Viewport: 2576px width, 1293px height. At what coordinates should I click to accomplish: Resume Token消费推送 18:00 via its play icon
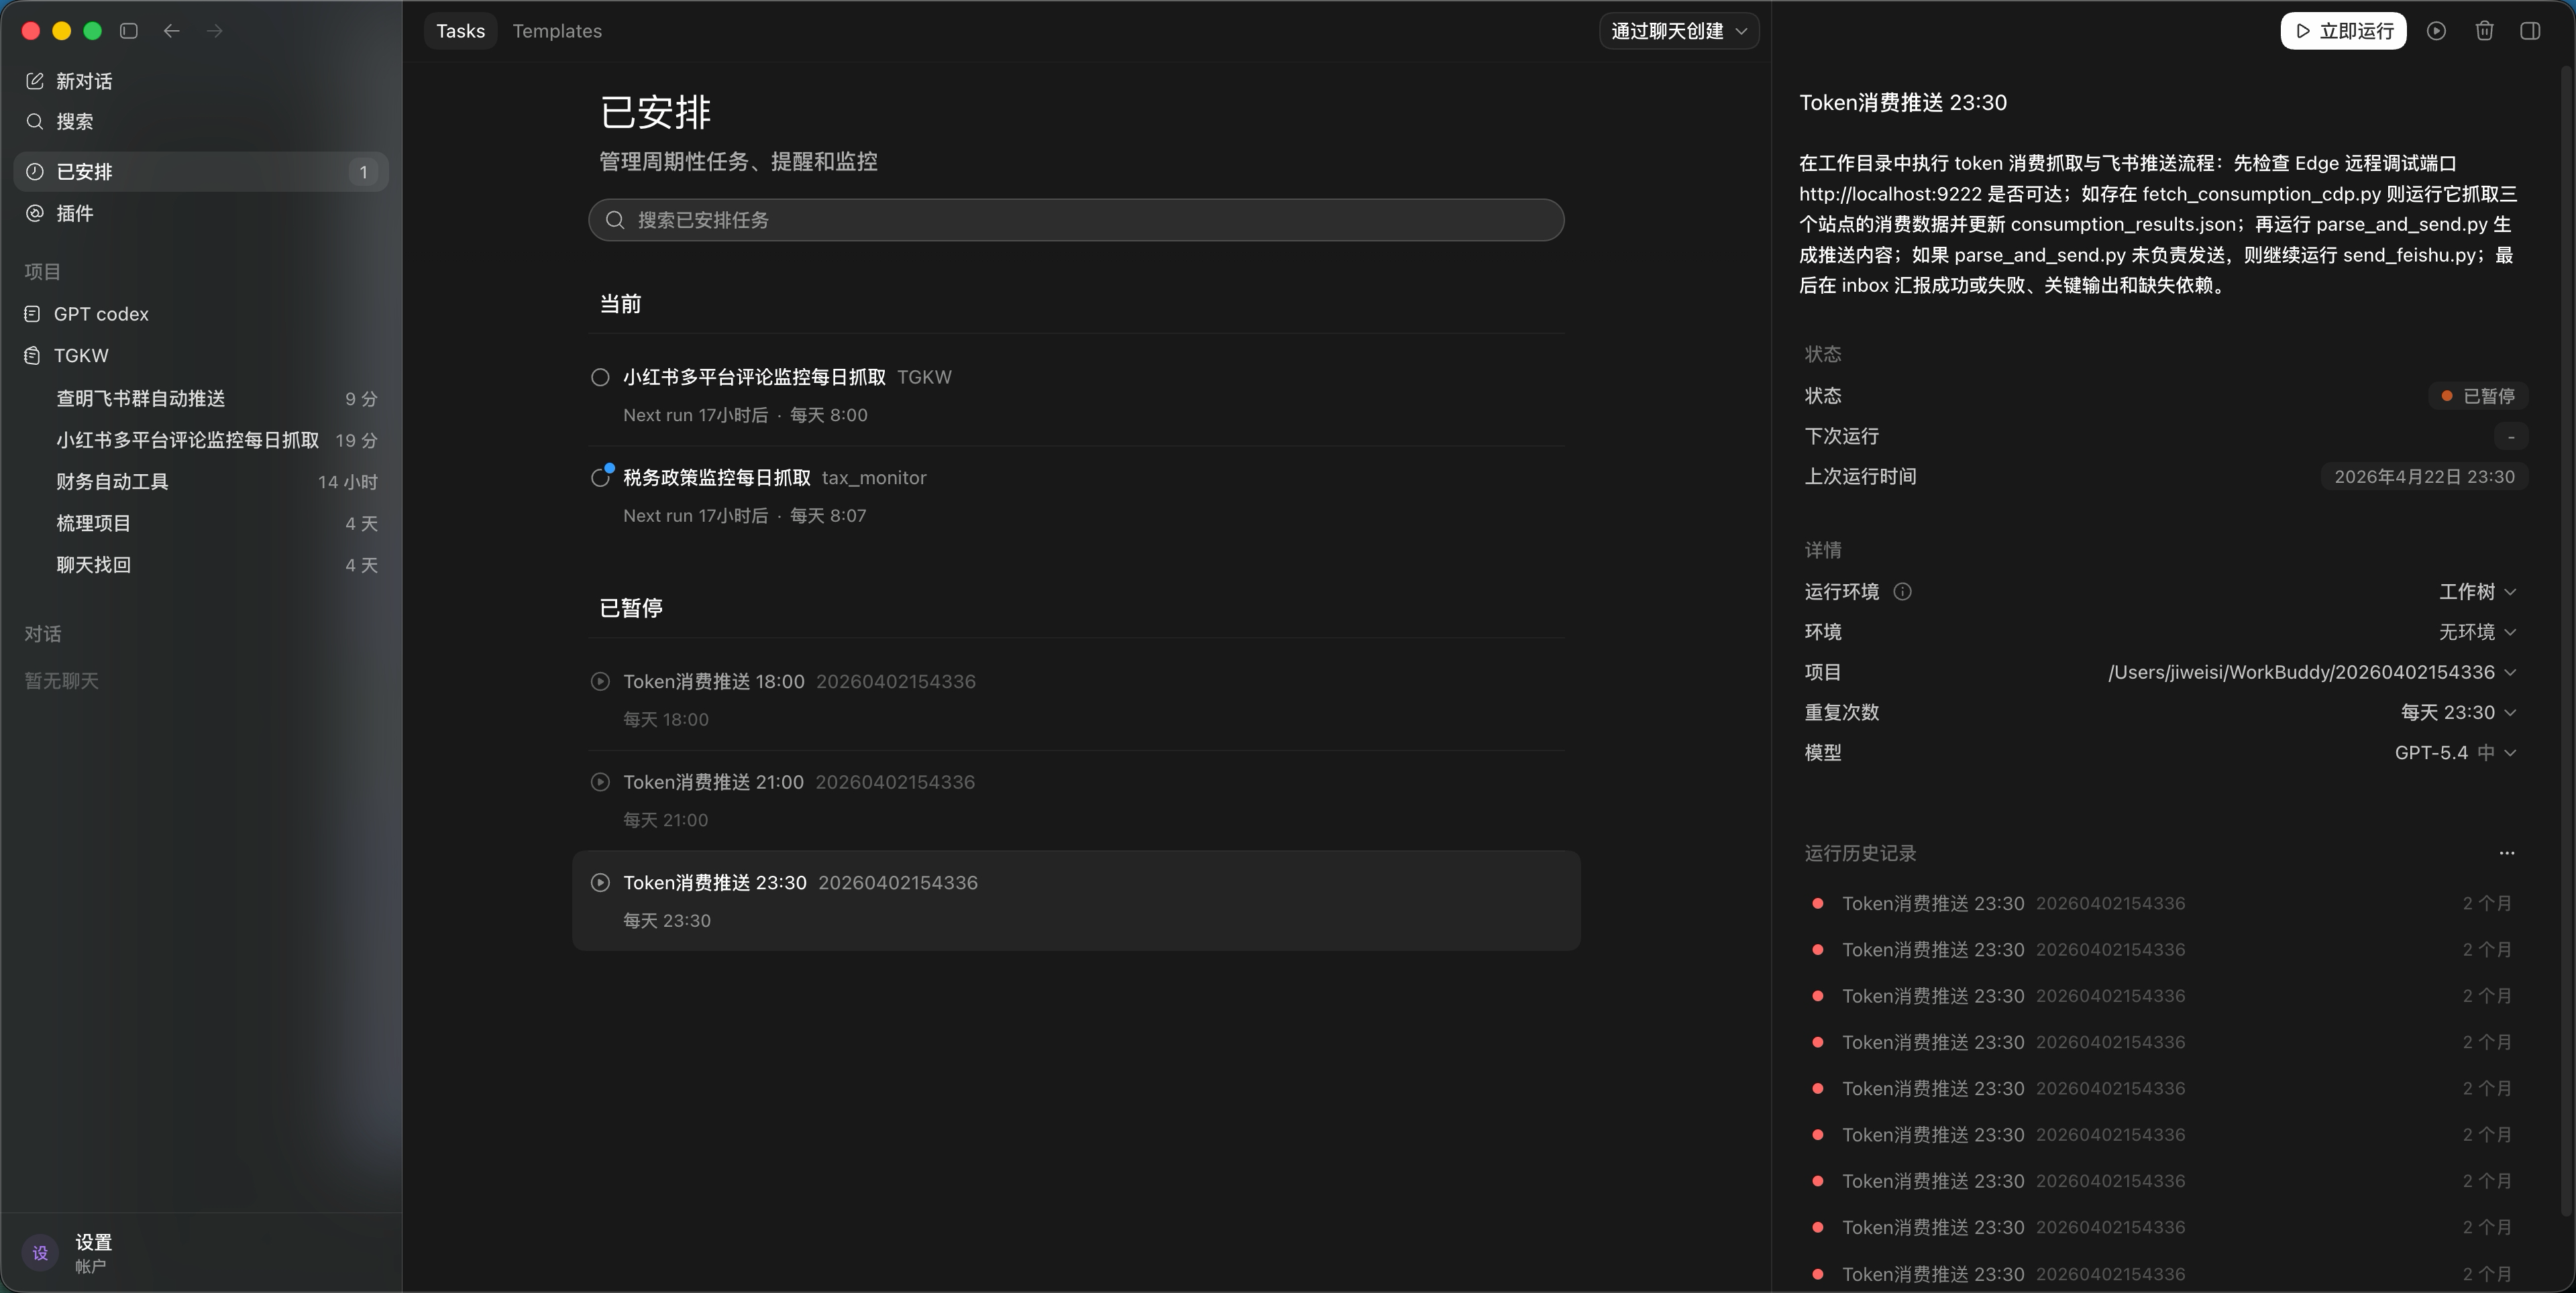600,682
